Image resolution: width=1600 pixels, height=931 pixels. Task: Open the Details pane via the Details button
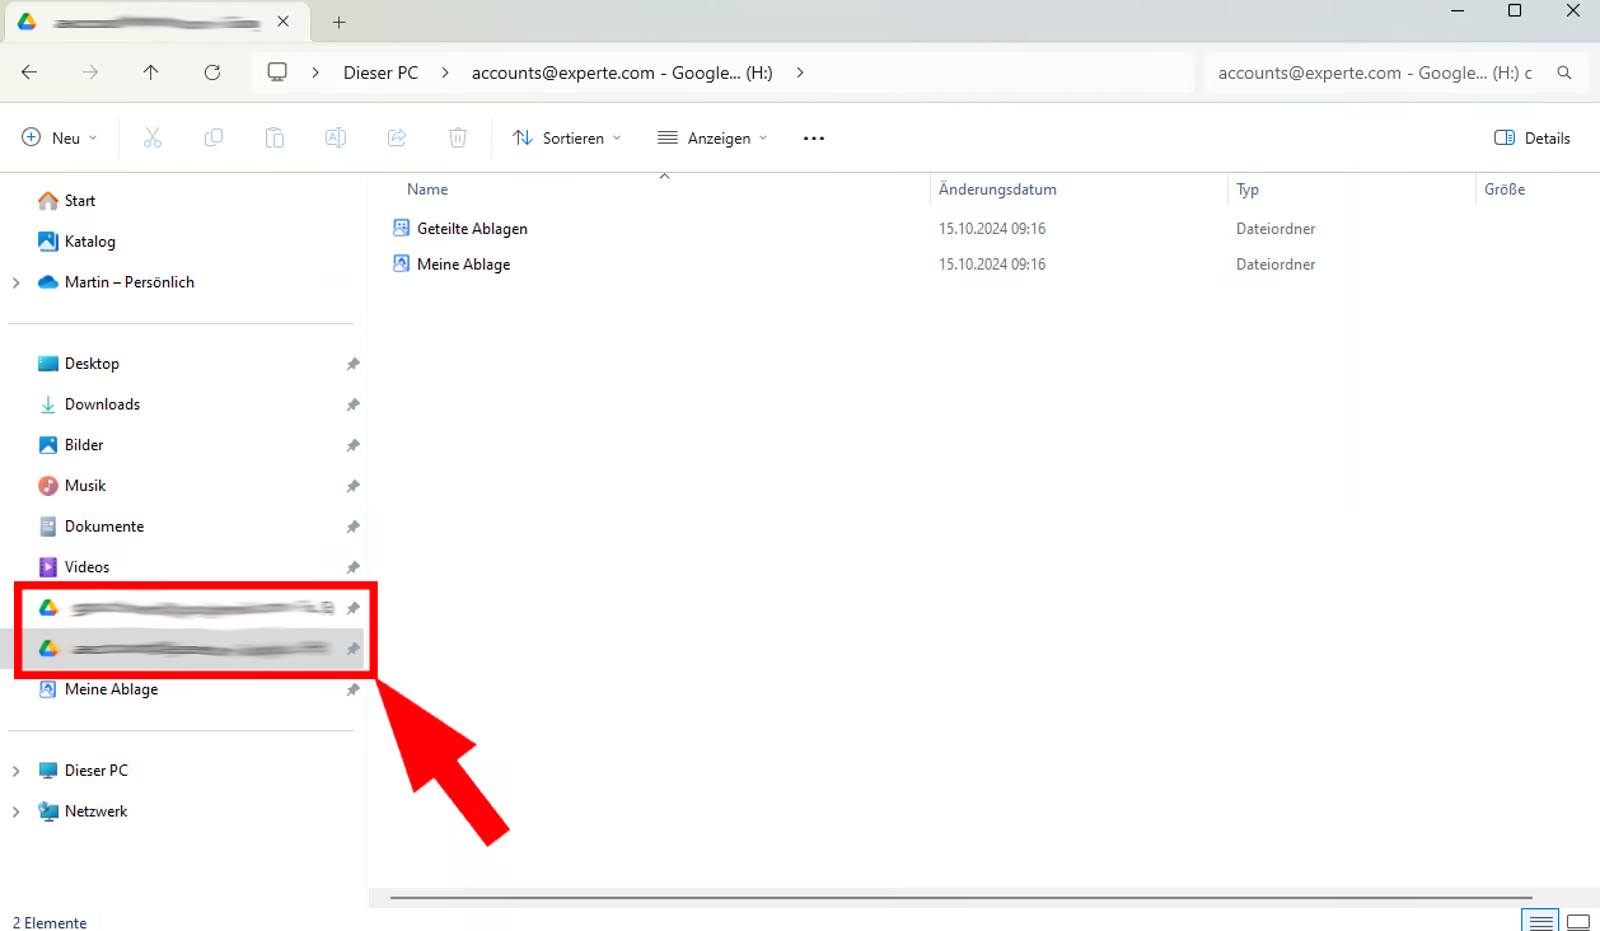(1531, 137)
